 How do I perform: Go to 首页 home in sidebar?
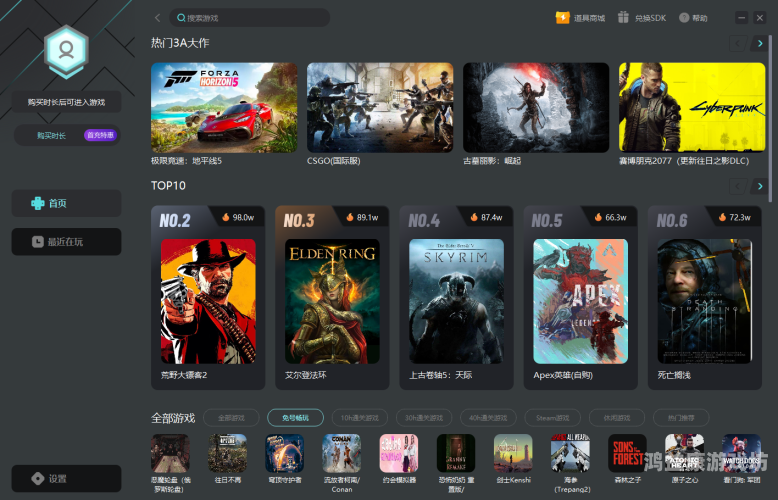(66, 203)
